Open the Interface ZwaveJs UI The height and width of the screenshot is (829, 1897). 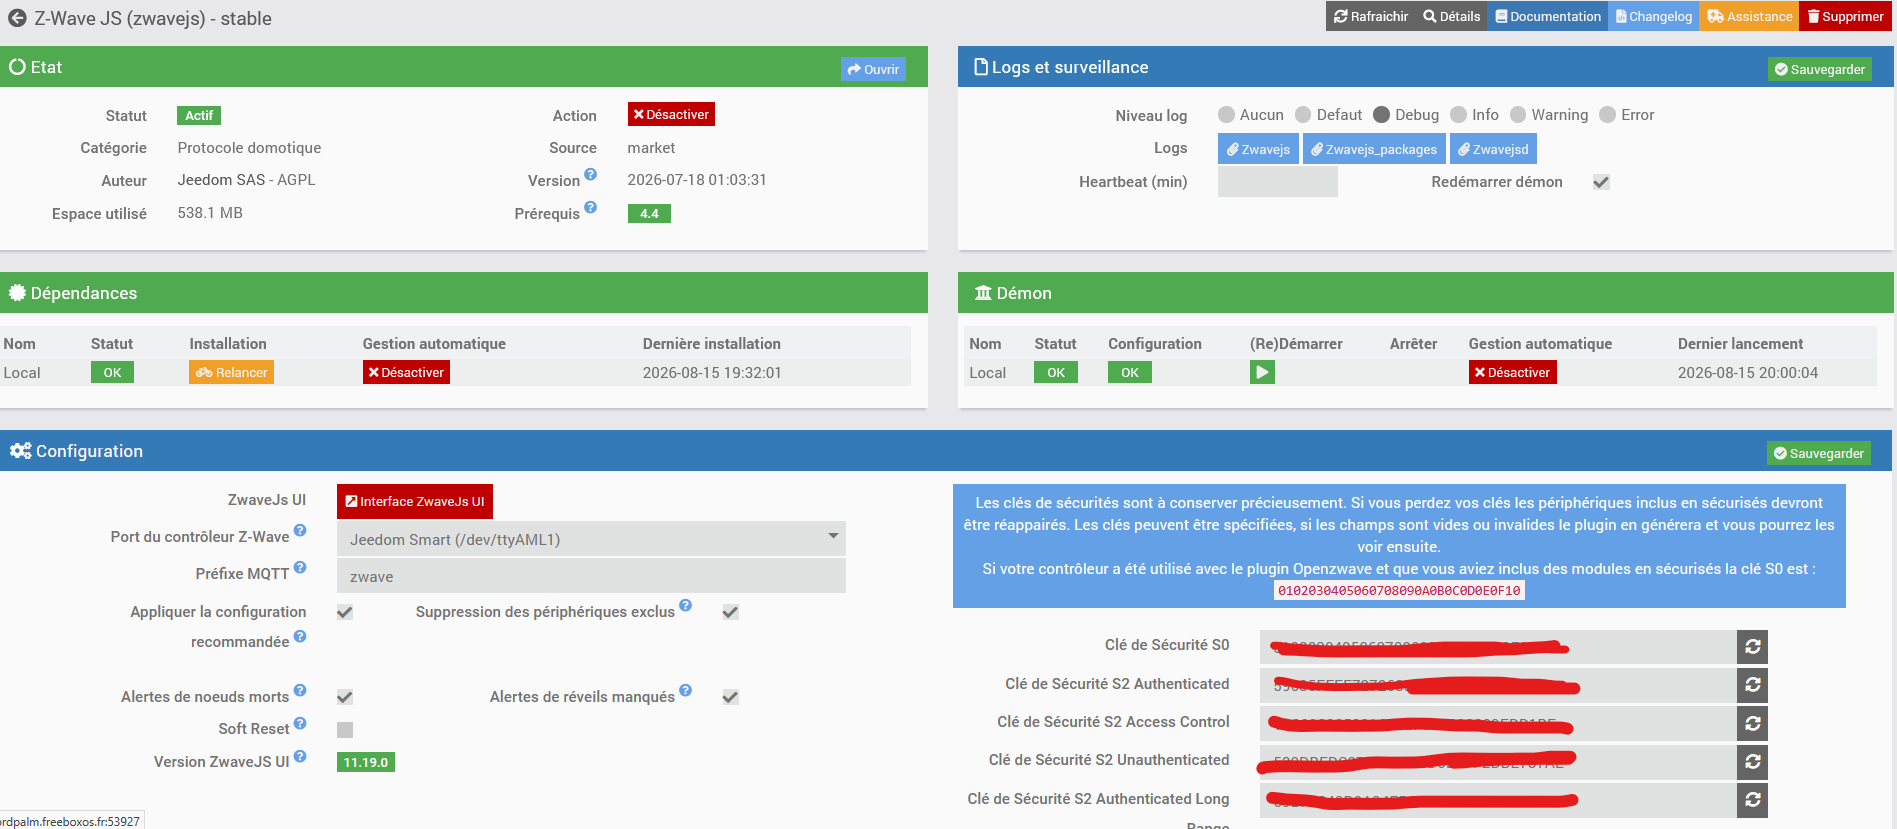click(415, 501)
